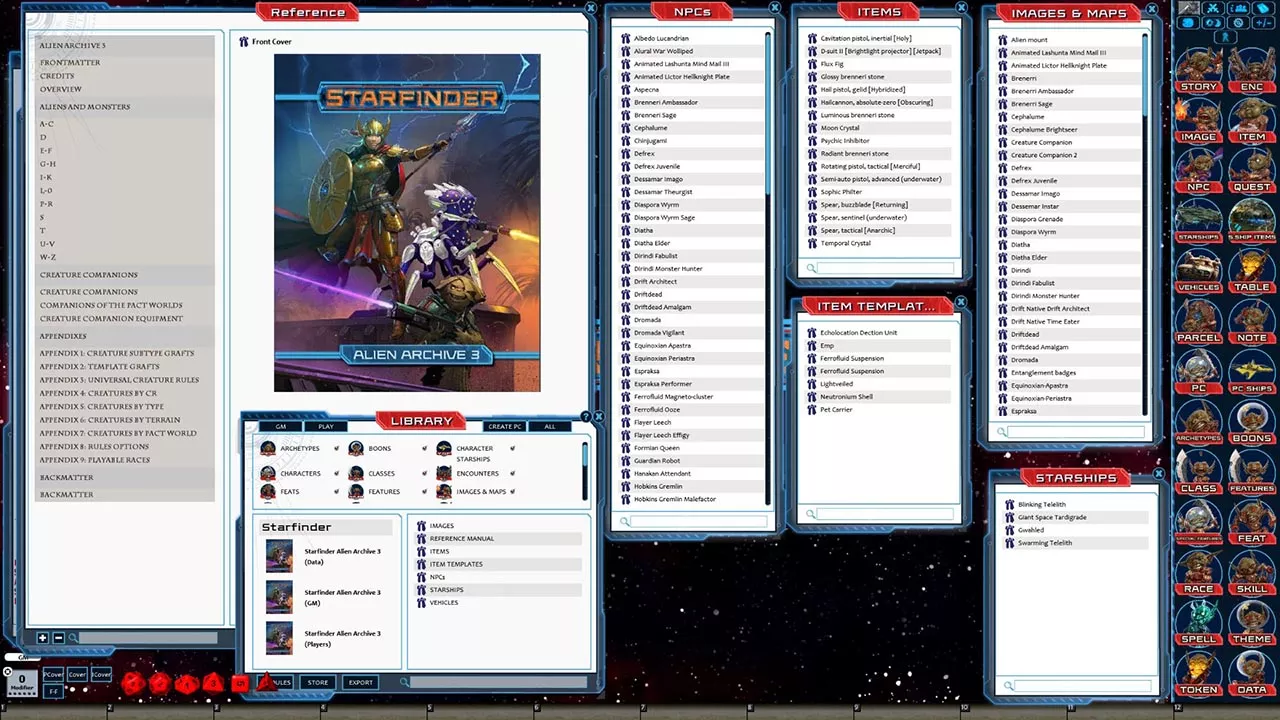Open Reference Manual in the Library list
This screenshot has height=720, width=1280.
click(x=498, y=538)
